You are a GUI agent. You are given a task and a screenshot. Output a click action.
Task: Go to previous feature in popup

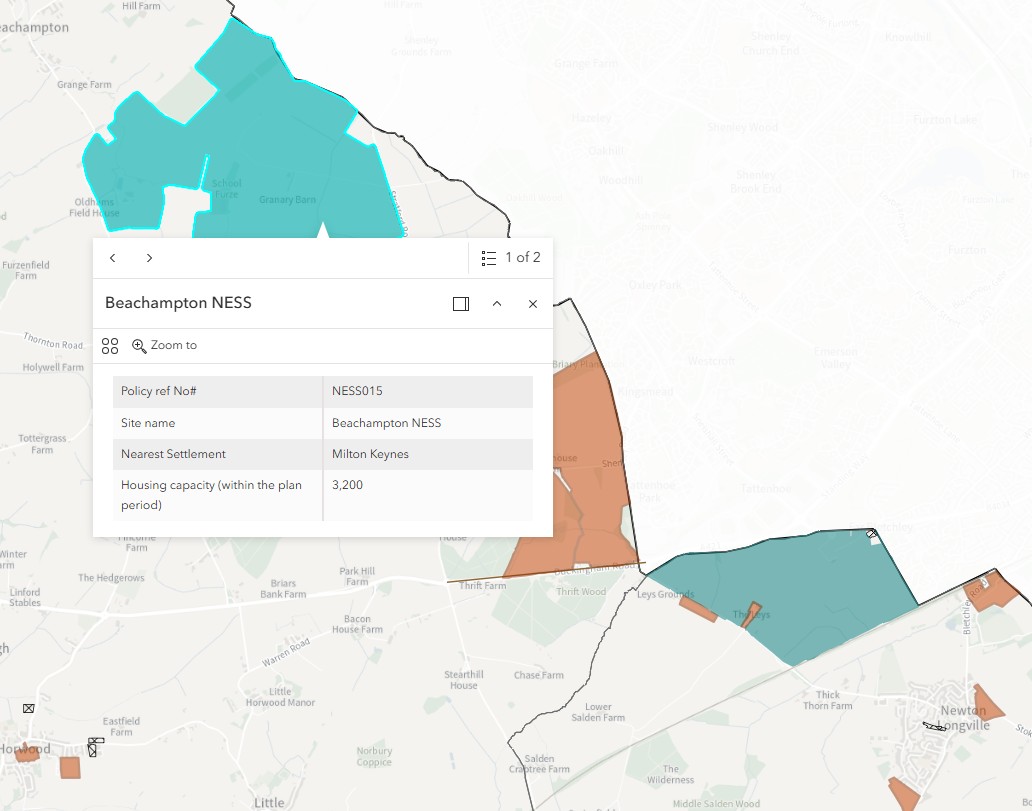point(113,258)
